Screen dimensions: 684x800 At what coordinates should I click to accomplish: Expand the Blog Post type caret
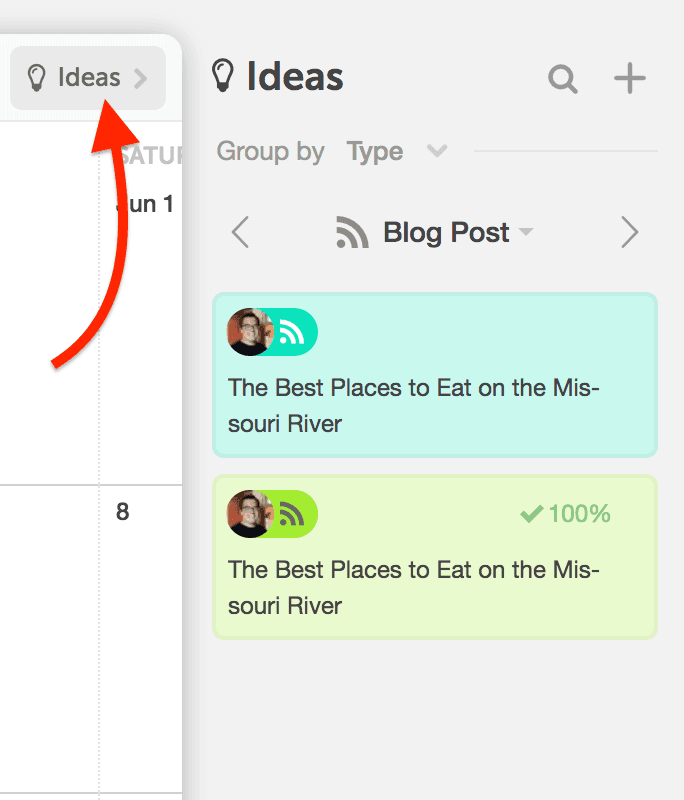(526, 232)
